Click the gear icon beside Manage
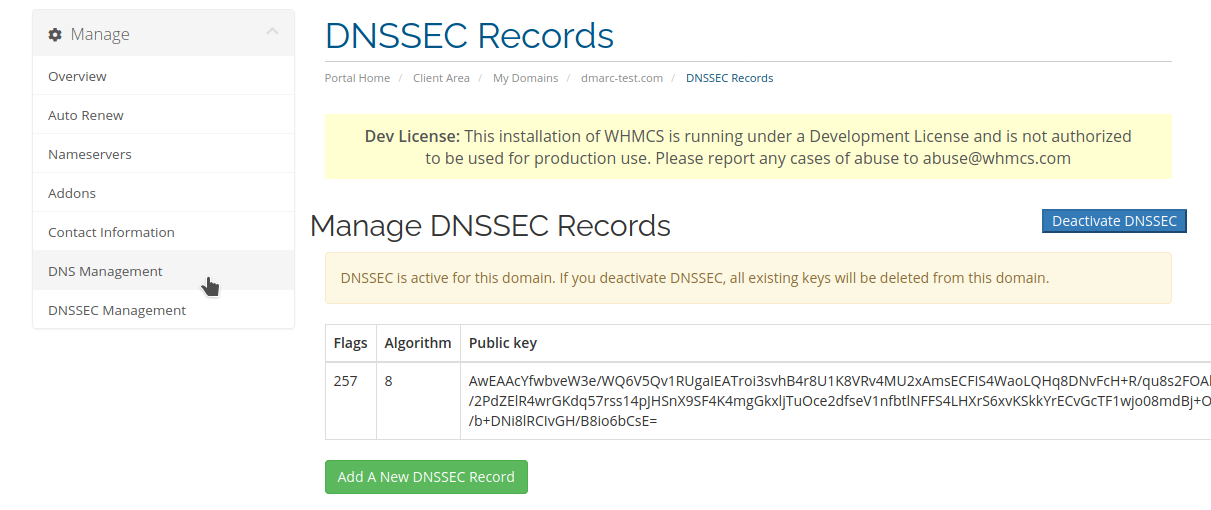Screen dimensions: 1211x510 [x=55, y=35]
